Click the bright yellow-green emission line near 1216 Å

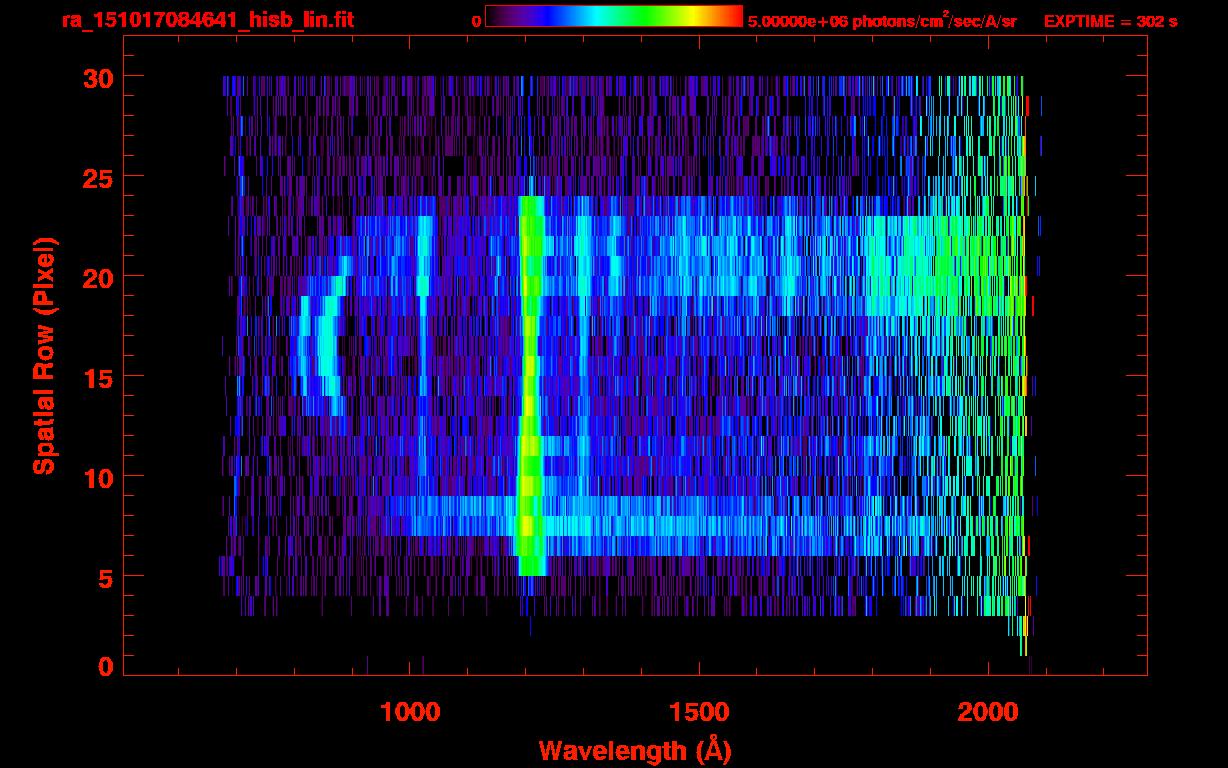pos(531,386)
